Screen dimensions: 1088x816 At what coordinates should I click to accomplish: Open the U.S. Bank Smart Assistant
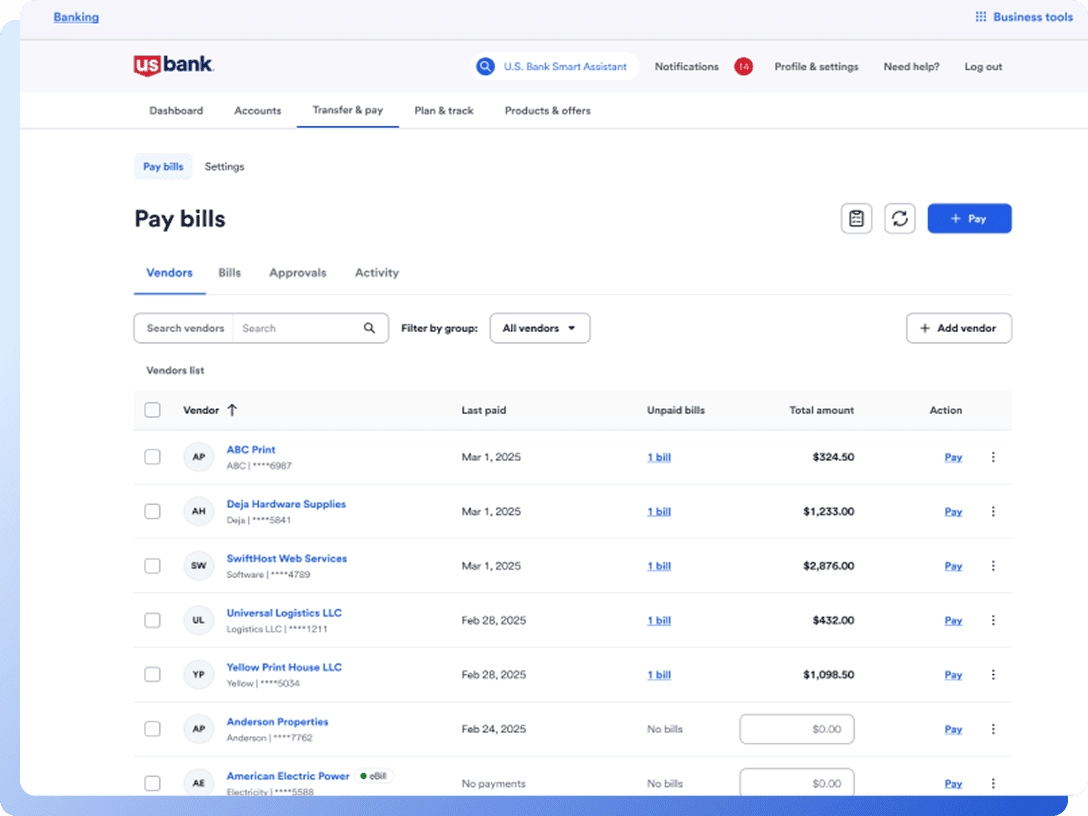(554, 67)
